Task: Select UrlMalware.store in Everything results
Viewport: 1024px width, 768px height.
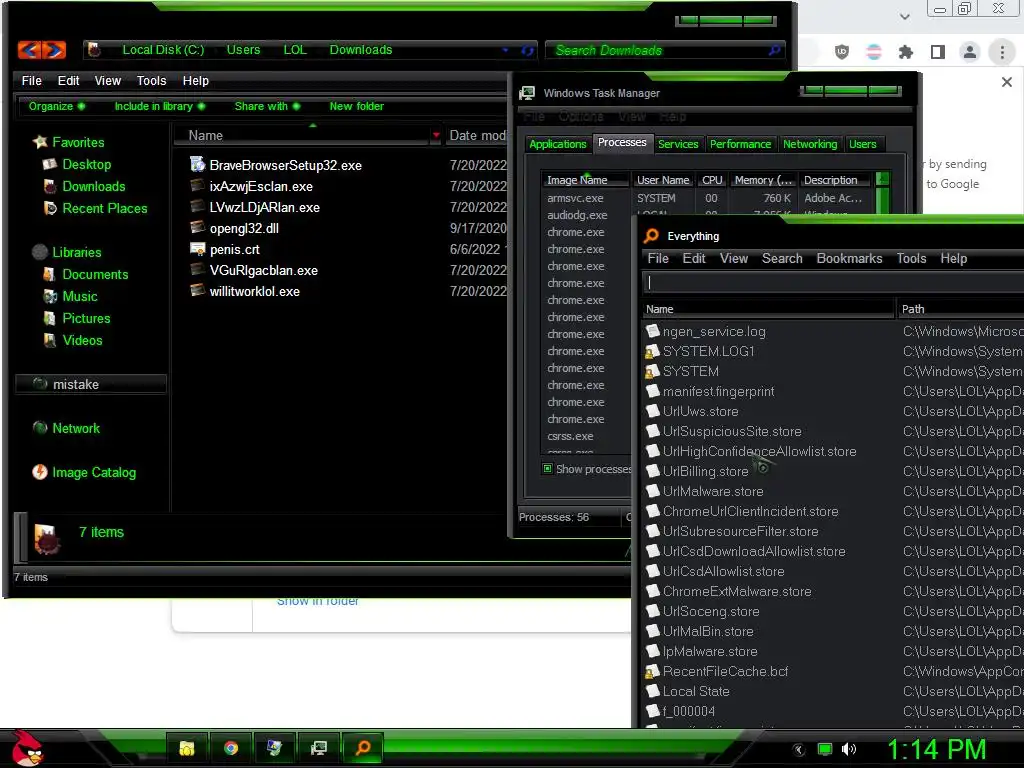Action: pyautogui.click(x=712, y=491)
